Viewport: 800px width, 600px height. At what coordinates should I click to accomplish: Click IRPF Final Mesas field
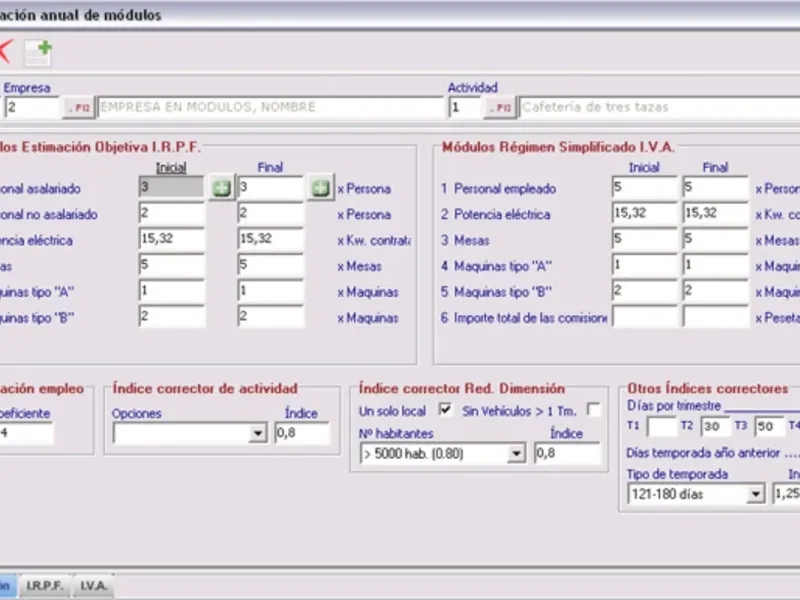(x=271, y=265)
